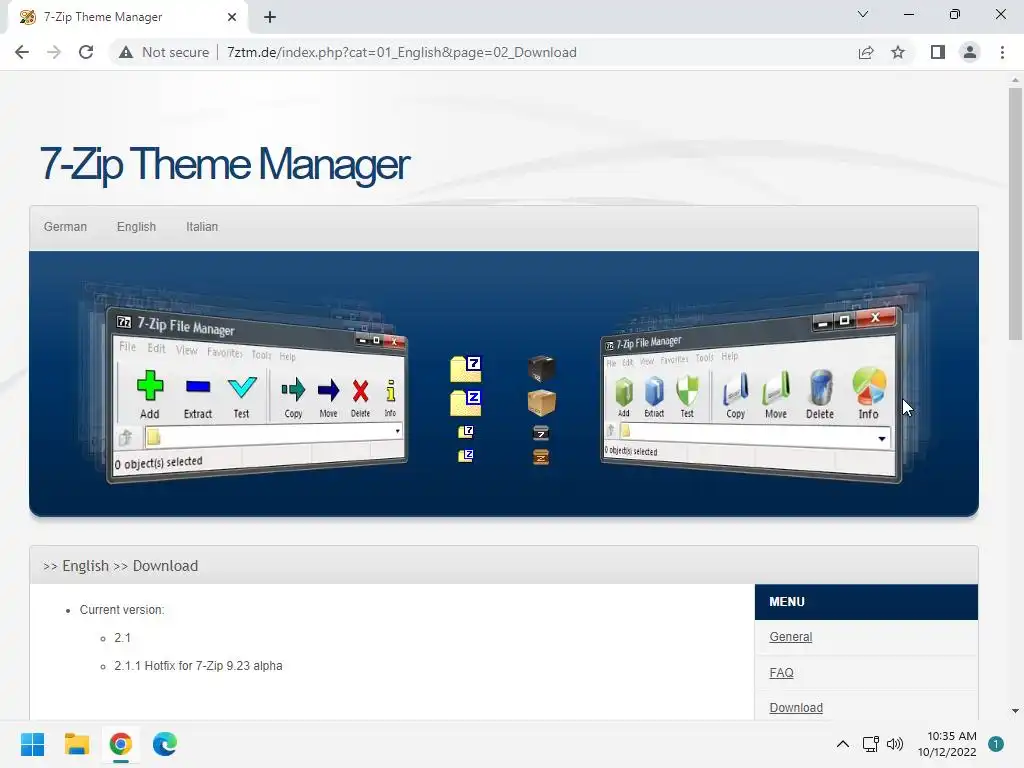Click the green Add plus icon in banner
The width and height of the screenshot is (1024, 768).
[x=150, y=386]
